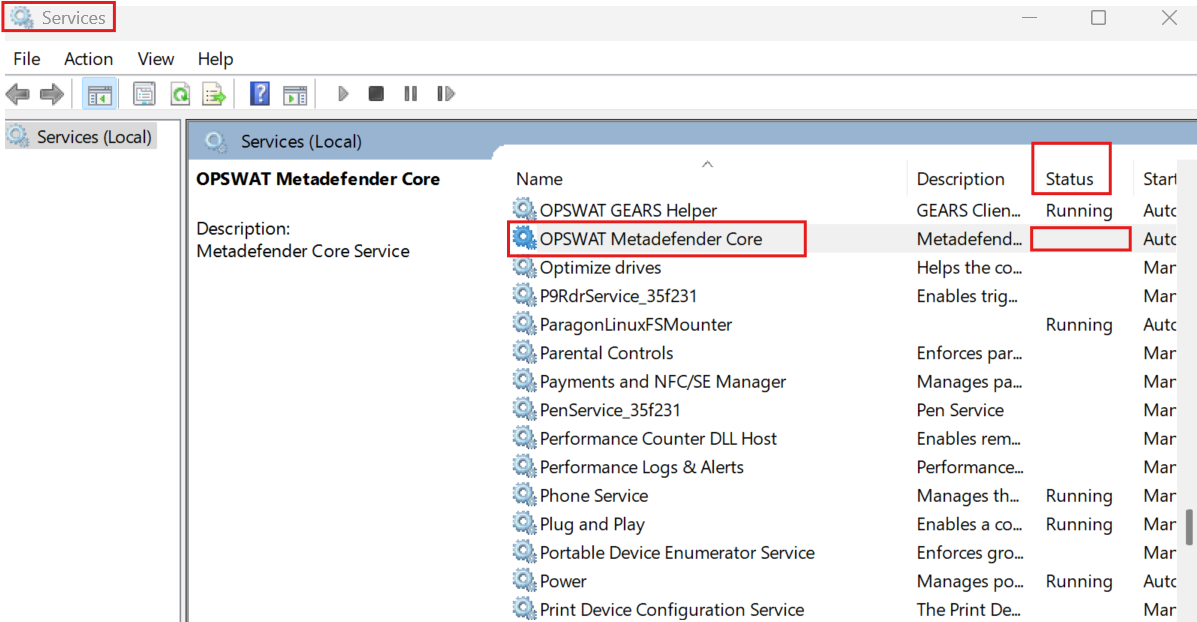The width and height of the screenshot is (1197, 622).
Task: Sort by the Status column header
Action: [1070, 179]
